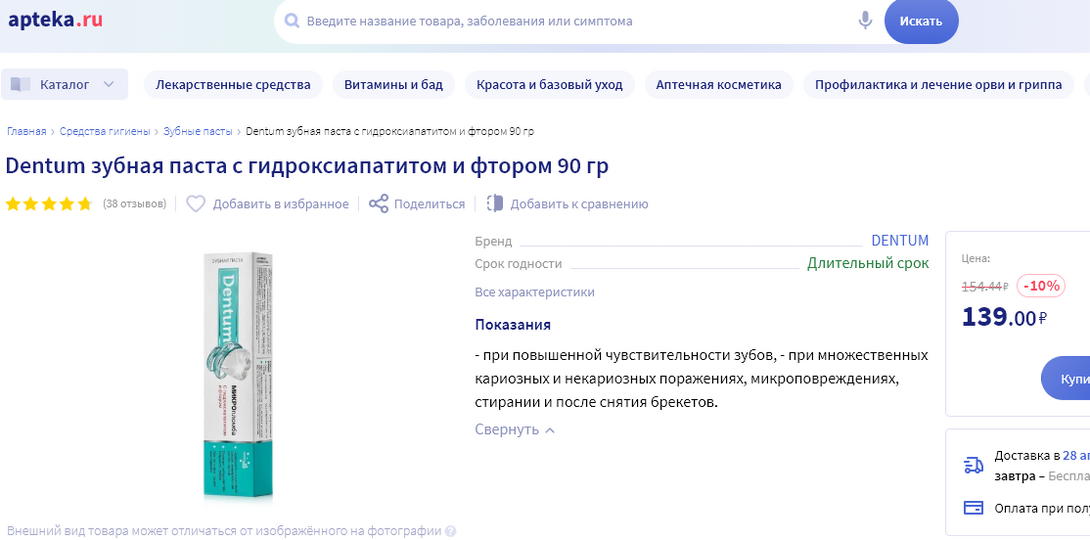Click the last breadcrumb with product name
The width and height of the screenshot is (1090, 540).
pos(390,131)
